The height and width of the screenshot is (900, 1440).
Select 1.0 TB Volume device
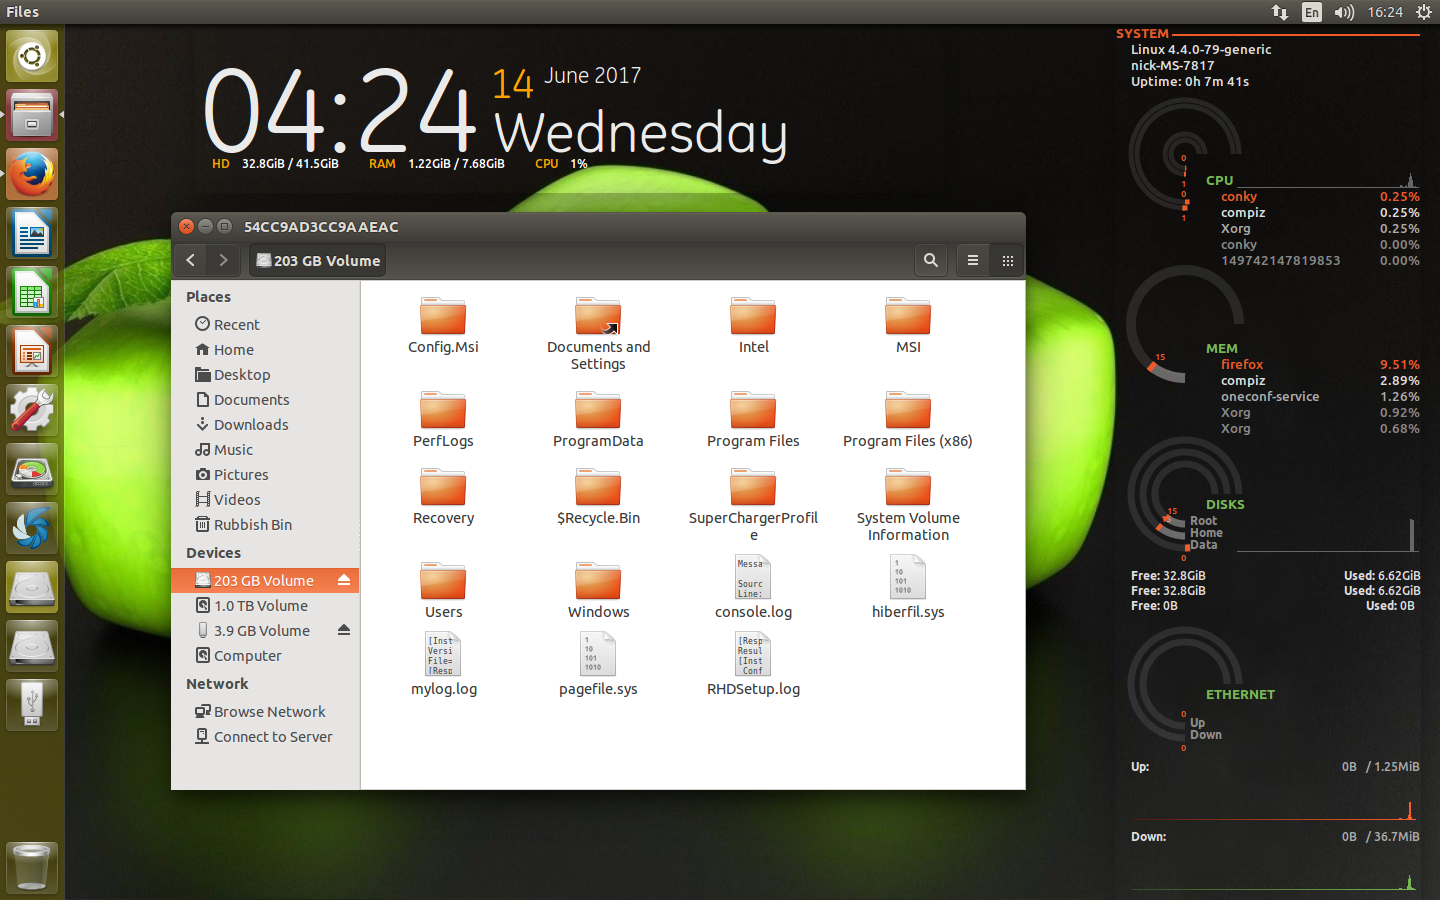click(265, 605)
